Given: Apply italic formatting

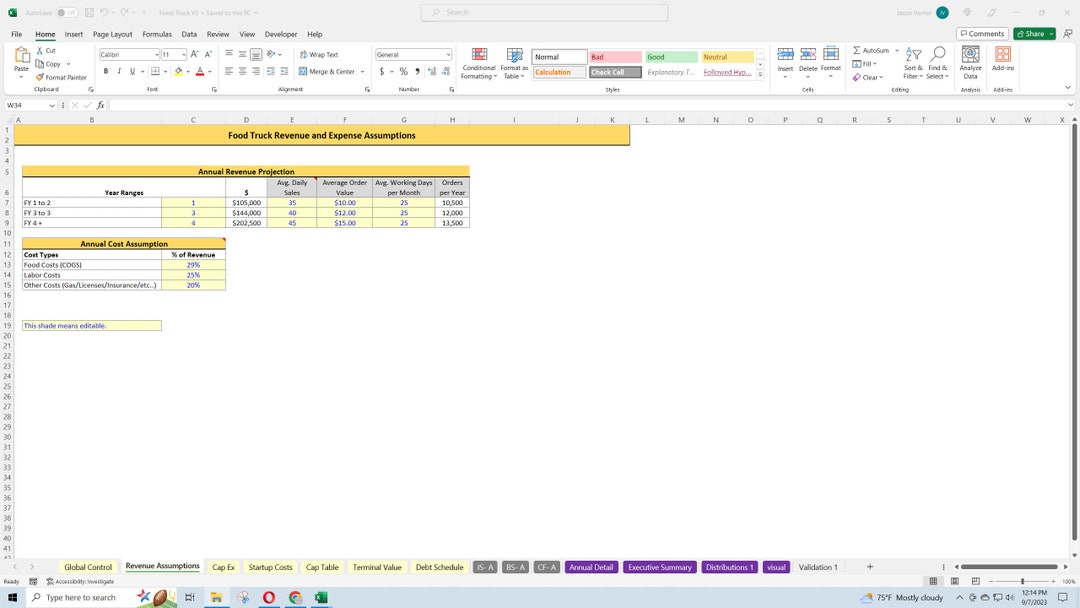Looking at the screenshot, I should [x=118, y=71].
